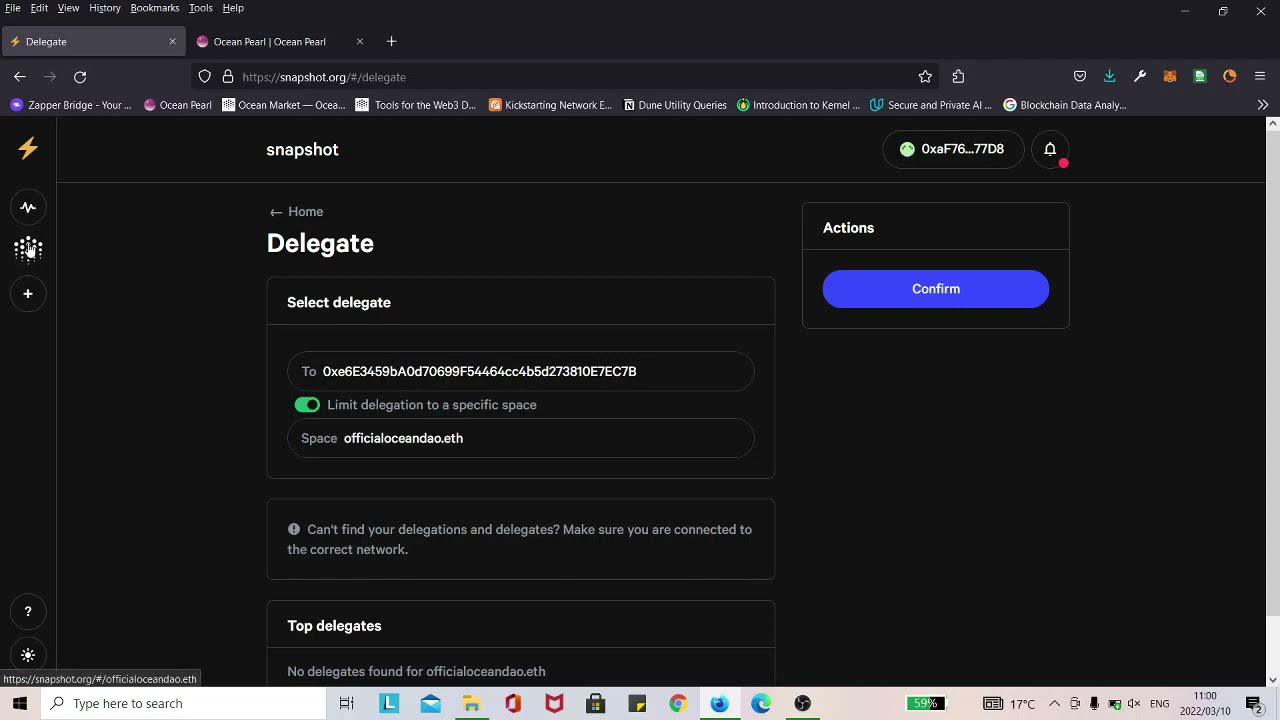Show hidden system tray icons

pos(1054,703)
